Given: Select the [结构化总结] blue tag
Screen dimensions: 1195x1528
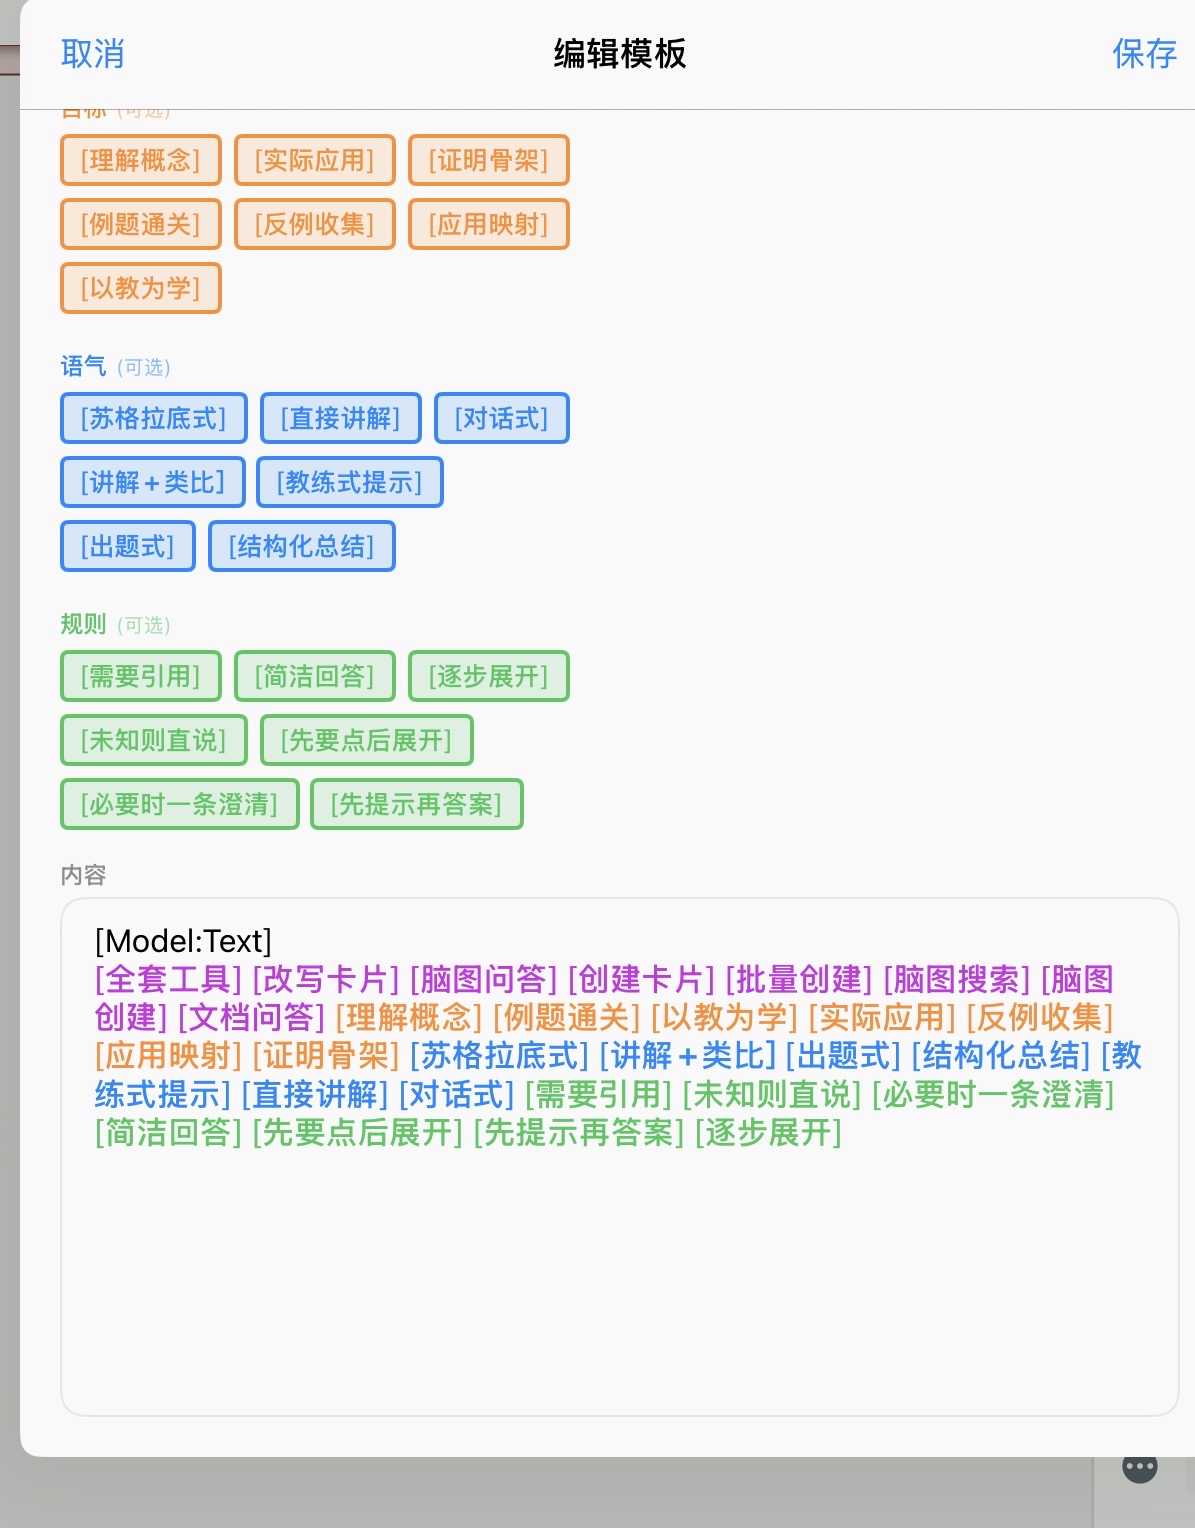Looking at the screenshot, I should coord(302,546).
